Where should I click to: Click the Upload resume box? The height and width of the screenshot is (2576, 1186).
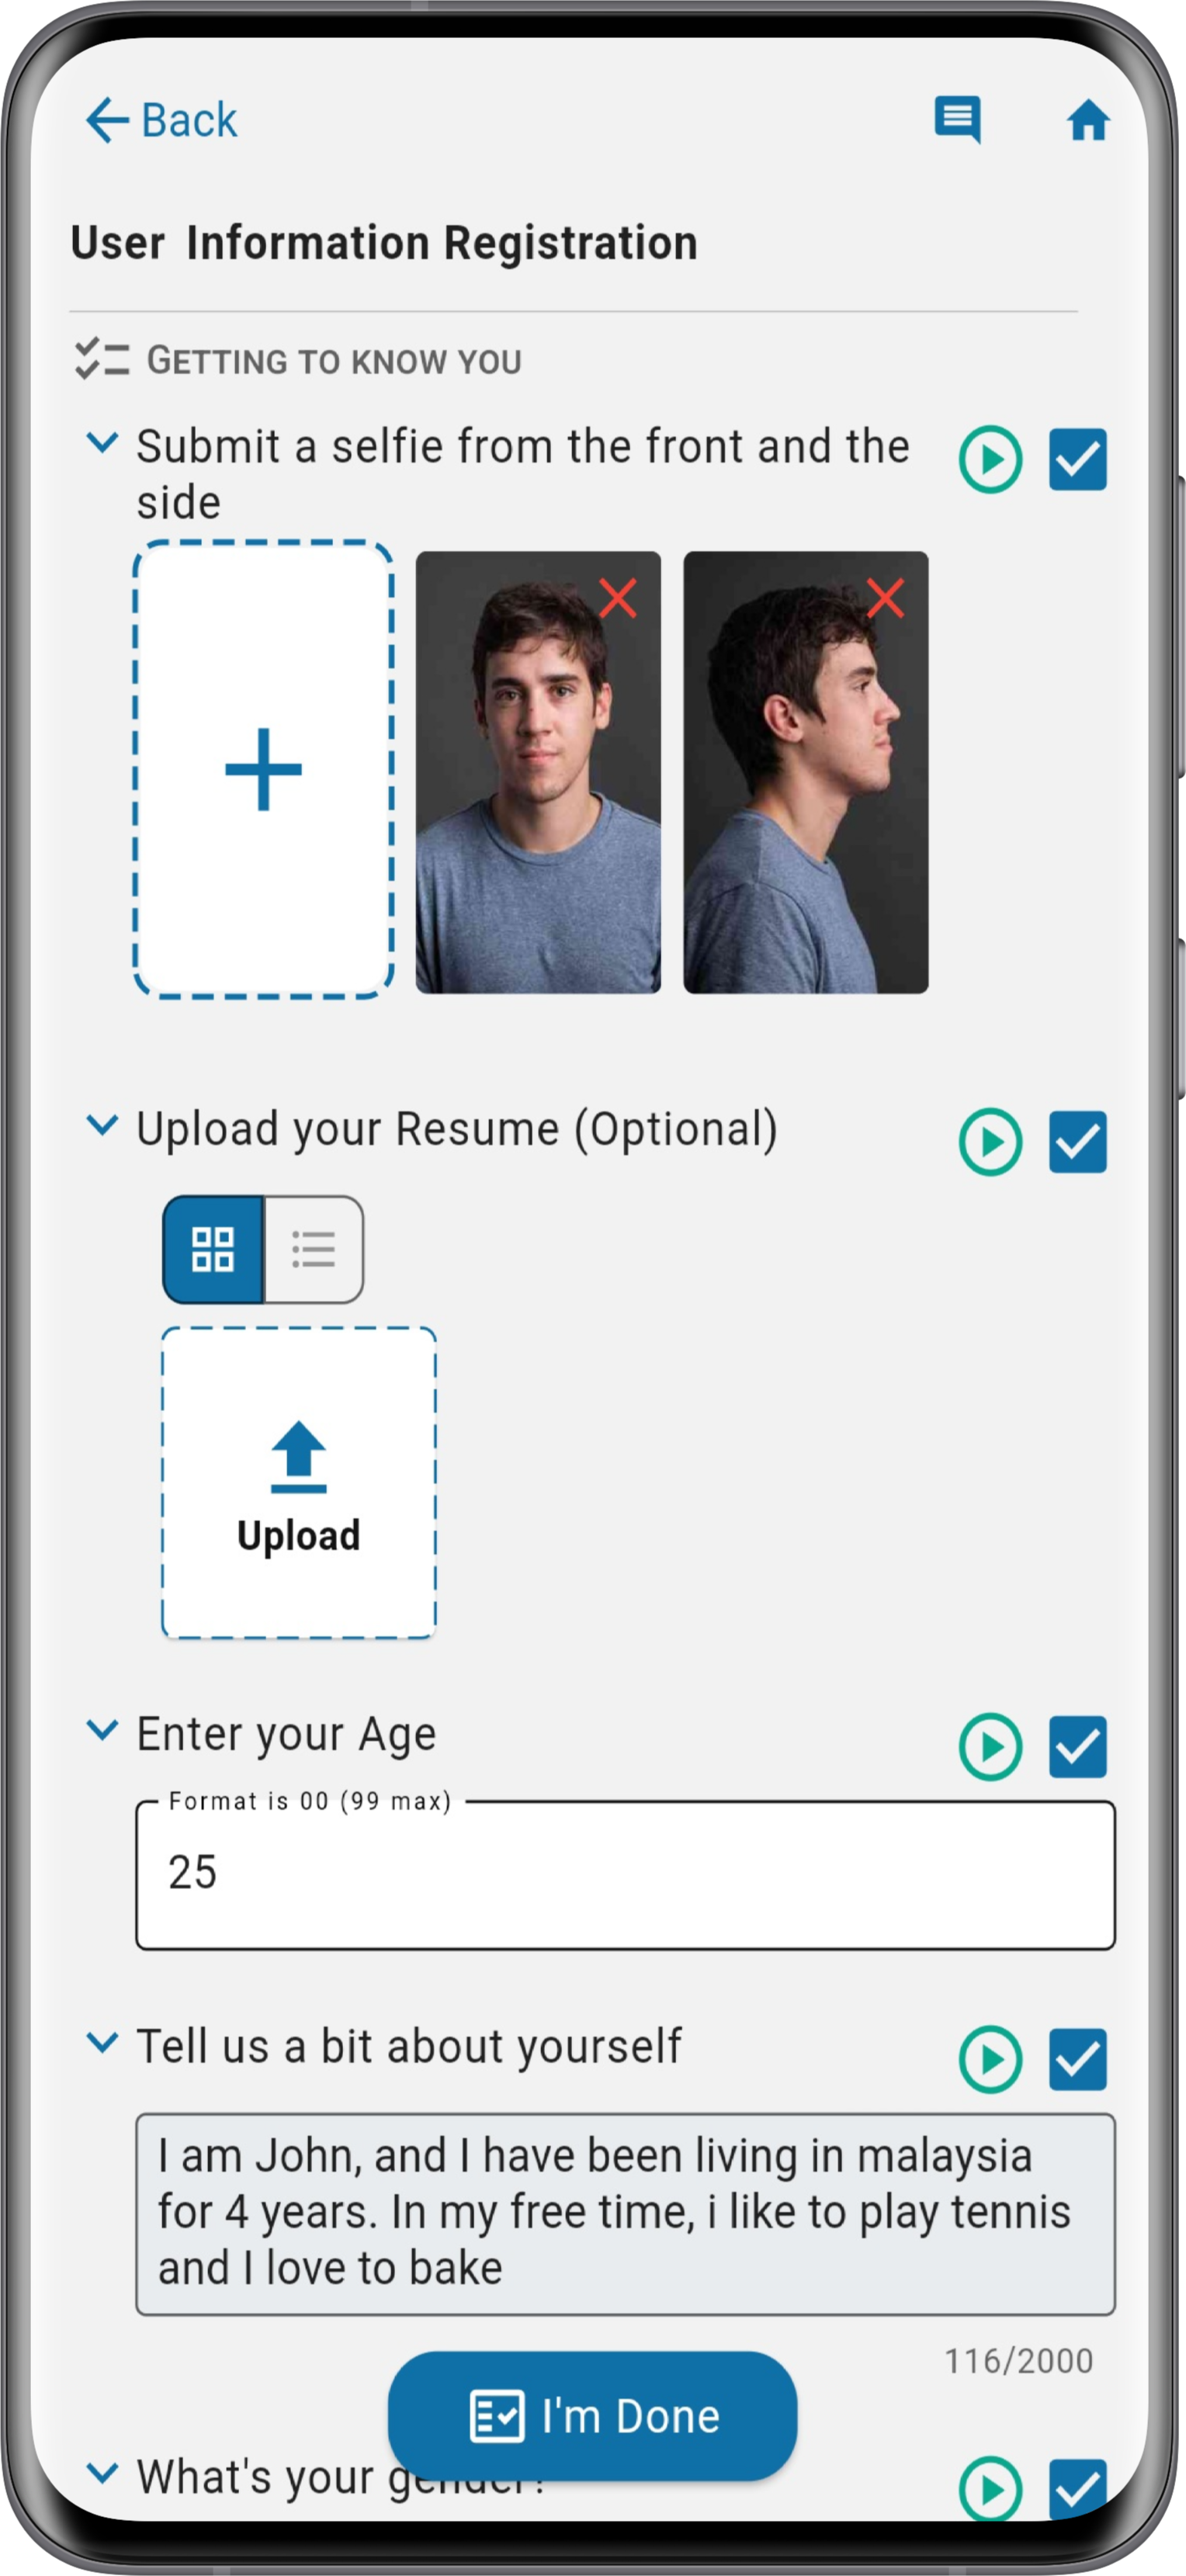coord(299,1483)
